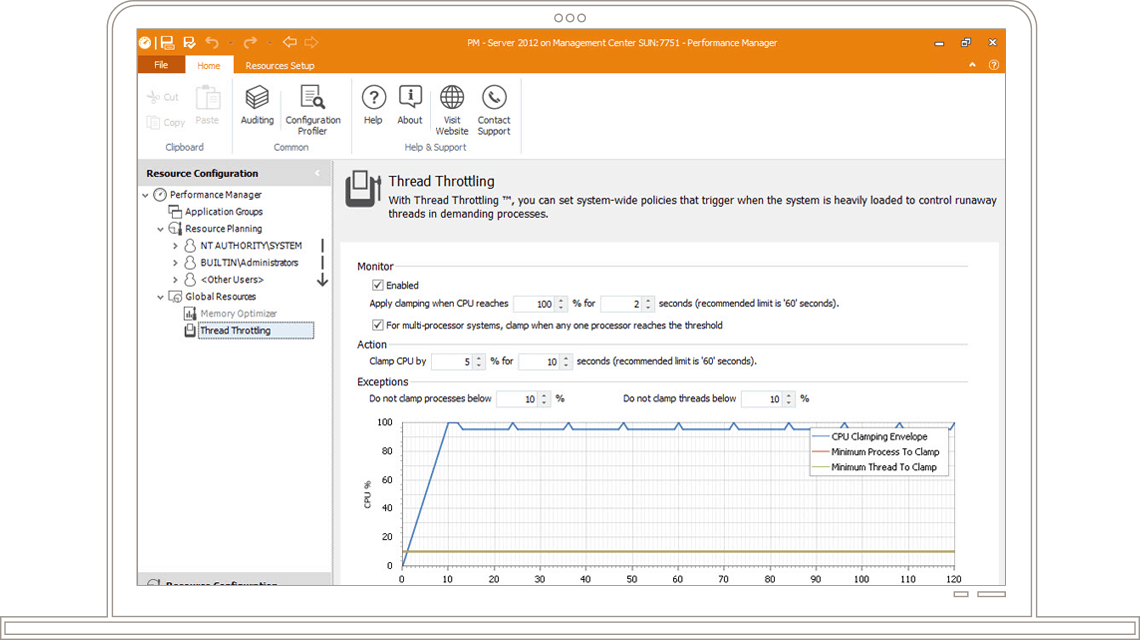Click the Cut scissors button
The image size is (1140, 640).
[162, 97]
